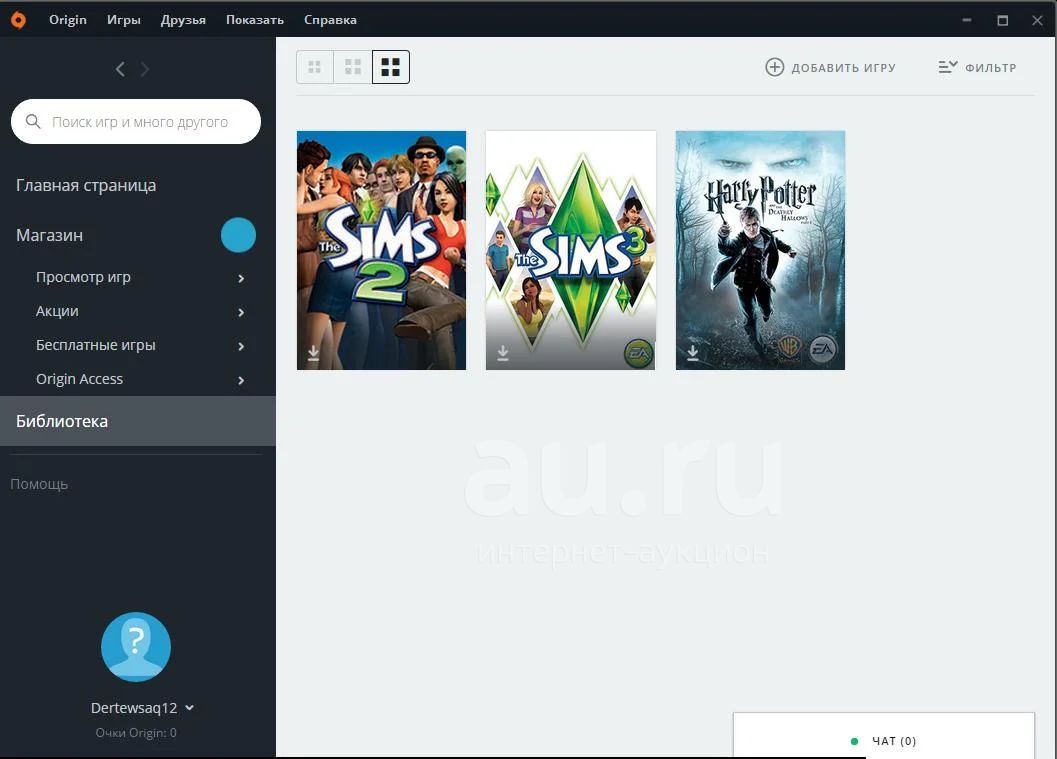Screen dimensions: 1057x759
Task: Select Просмотр игр in sidebar
Action: (x=84, y=277)
